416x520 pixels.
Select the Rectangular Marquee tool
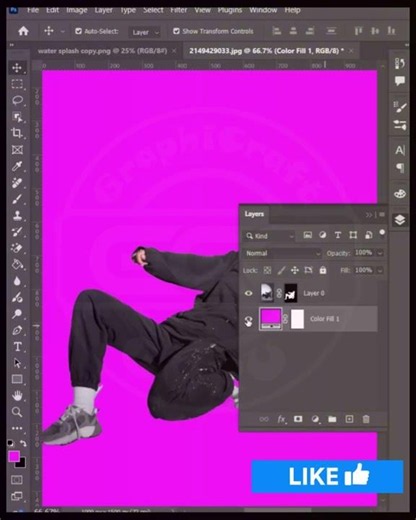(17, 84)
